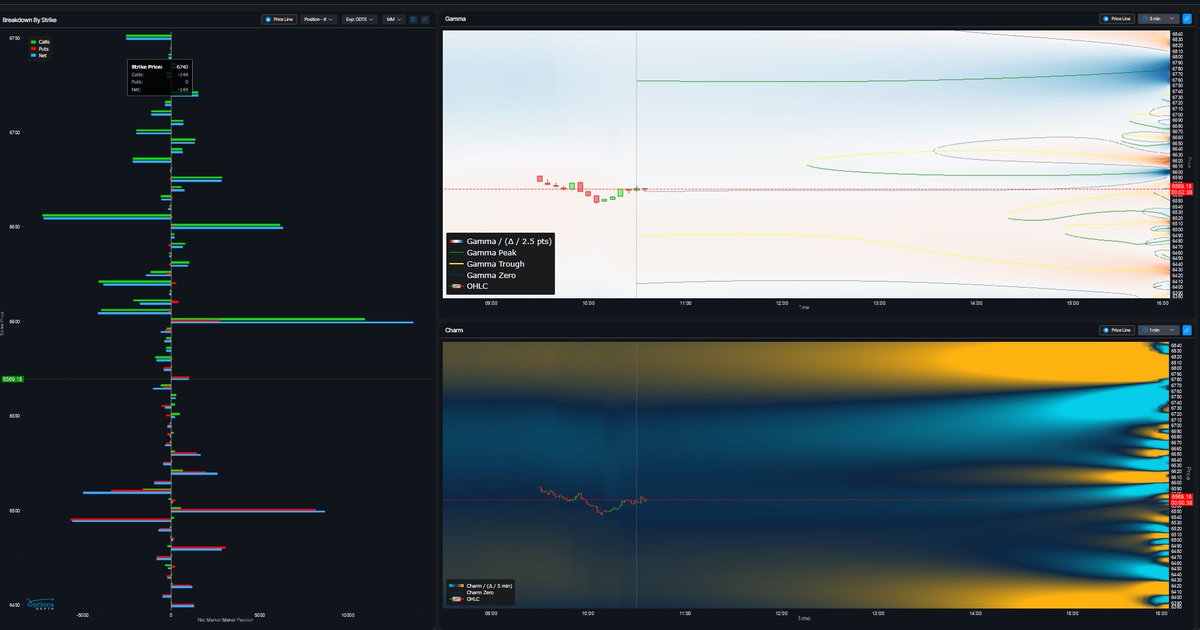This screenshot has height=630, width=1200.
Task: Toggle OHLC legend entry in Charm chart
Action: [x=464, y=600]
